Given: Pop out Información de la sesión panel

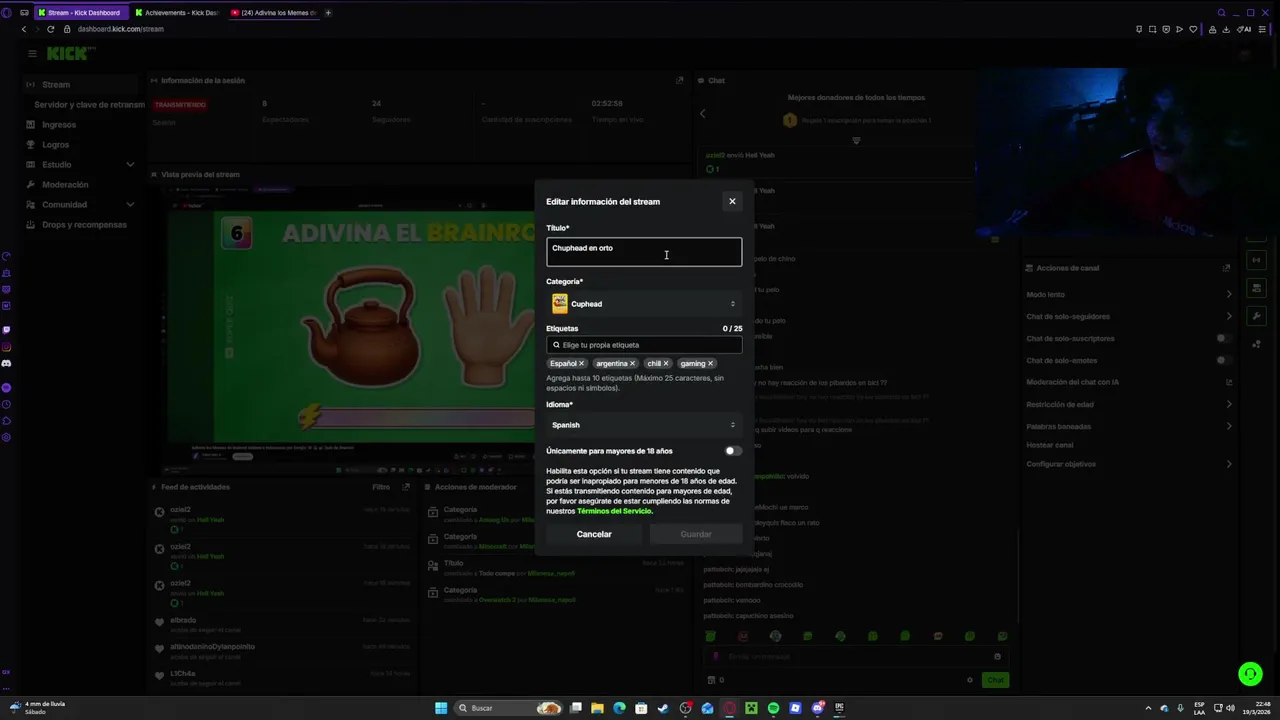Looking at the screenshot, I should 679,81.
